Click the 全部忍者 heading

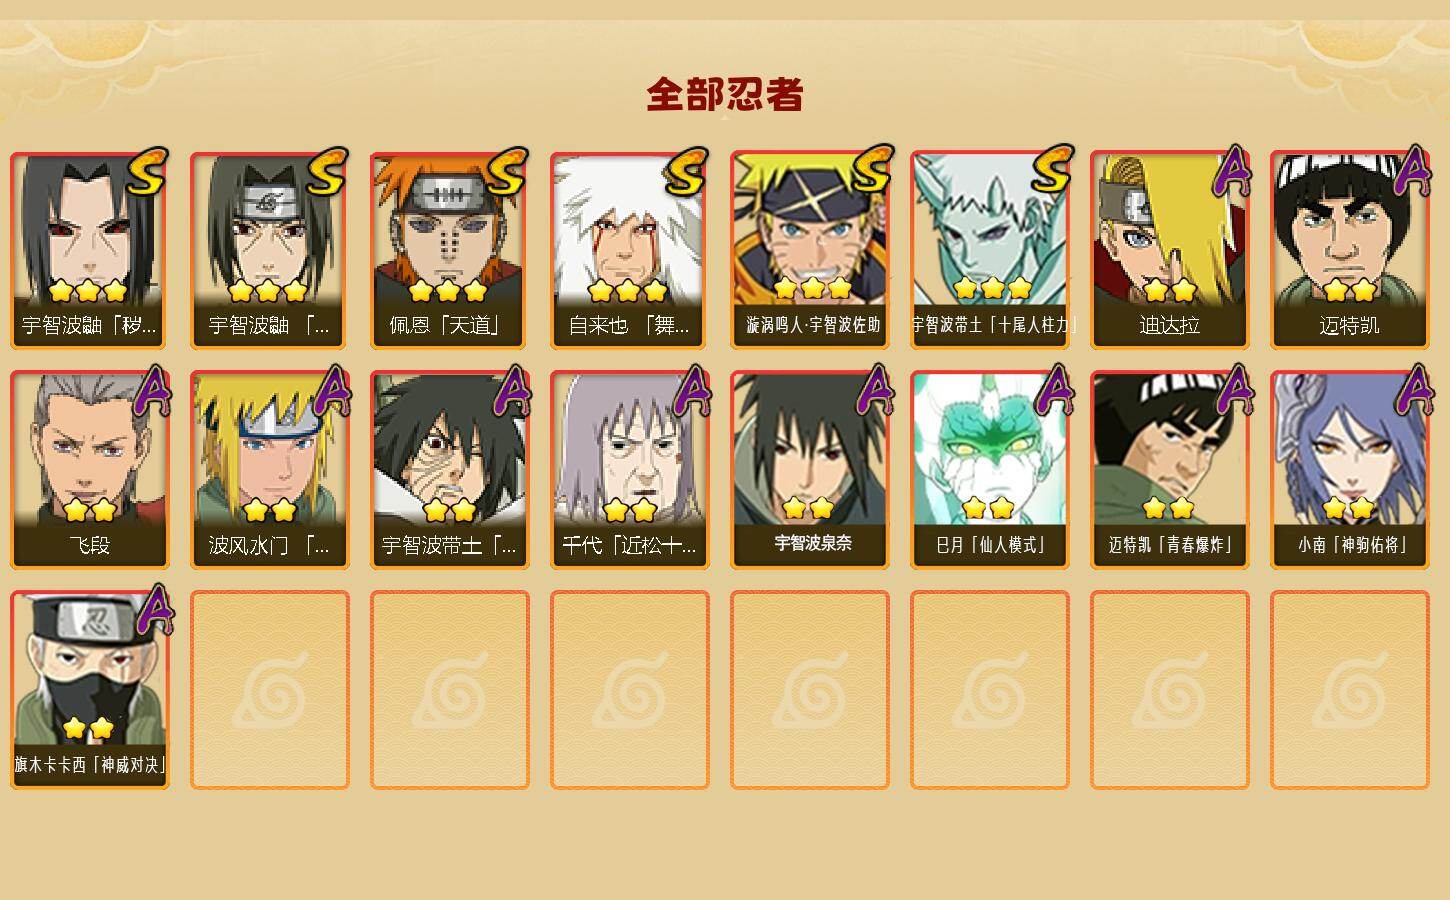[x=725, y=95]
